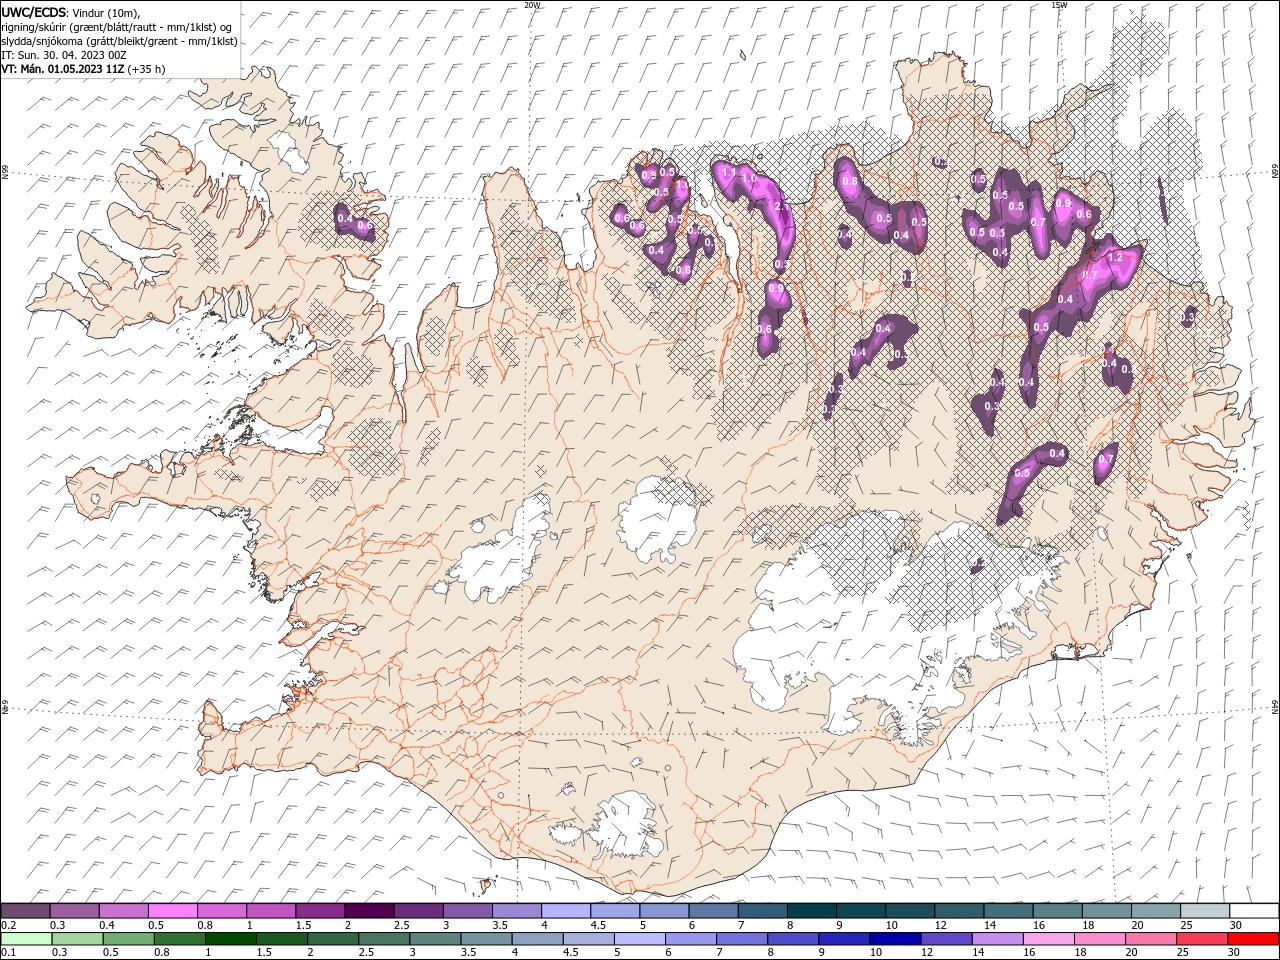Image resolution: width=1280 pixels, height=960 pixels.
Task: Click the snow scale swatch starting at 1.5
Action: tap(320, 911)
